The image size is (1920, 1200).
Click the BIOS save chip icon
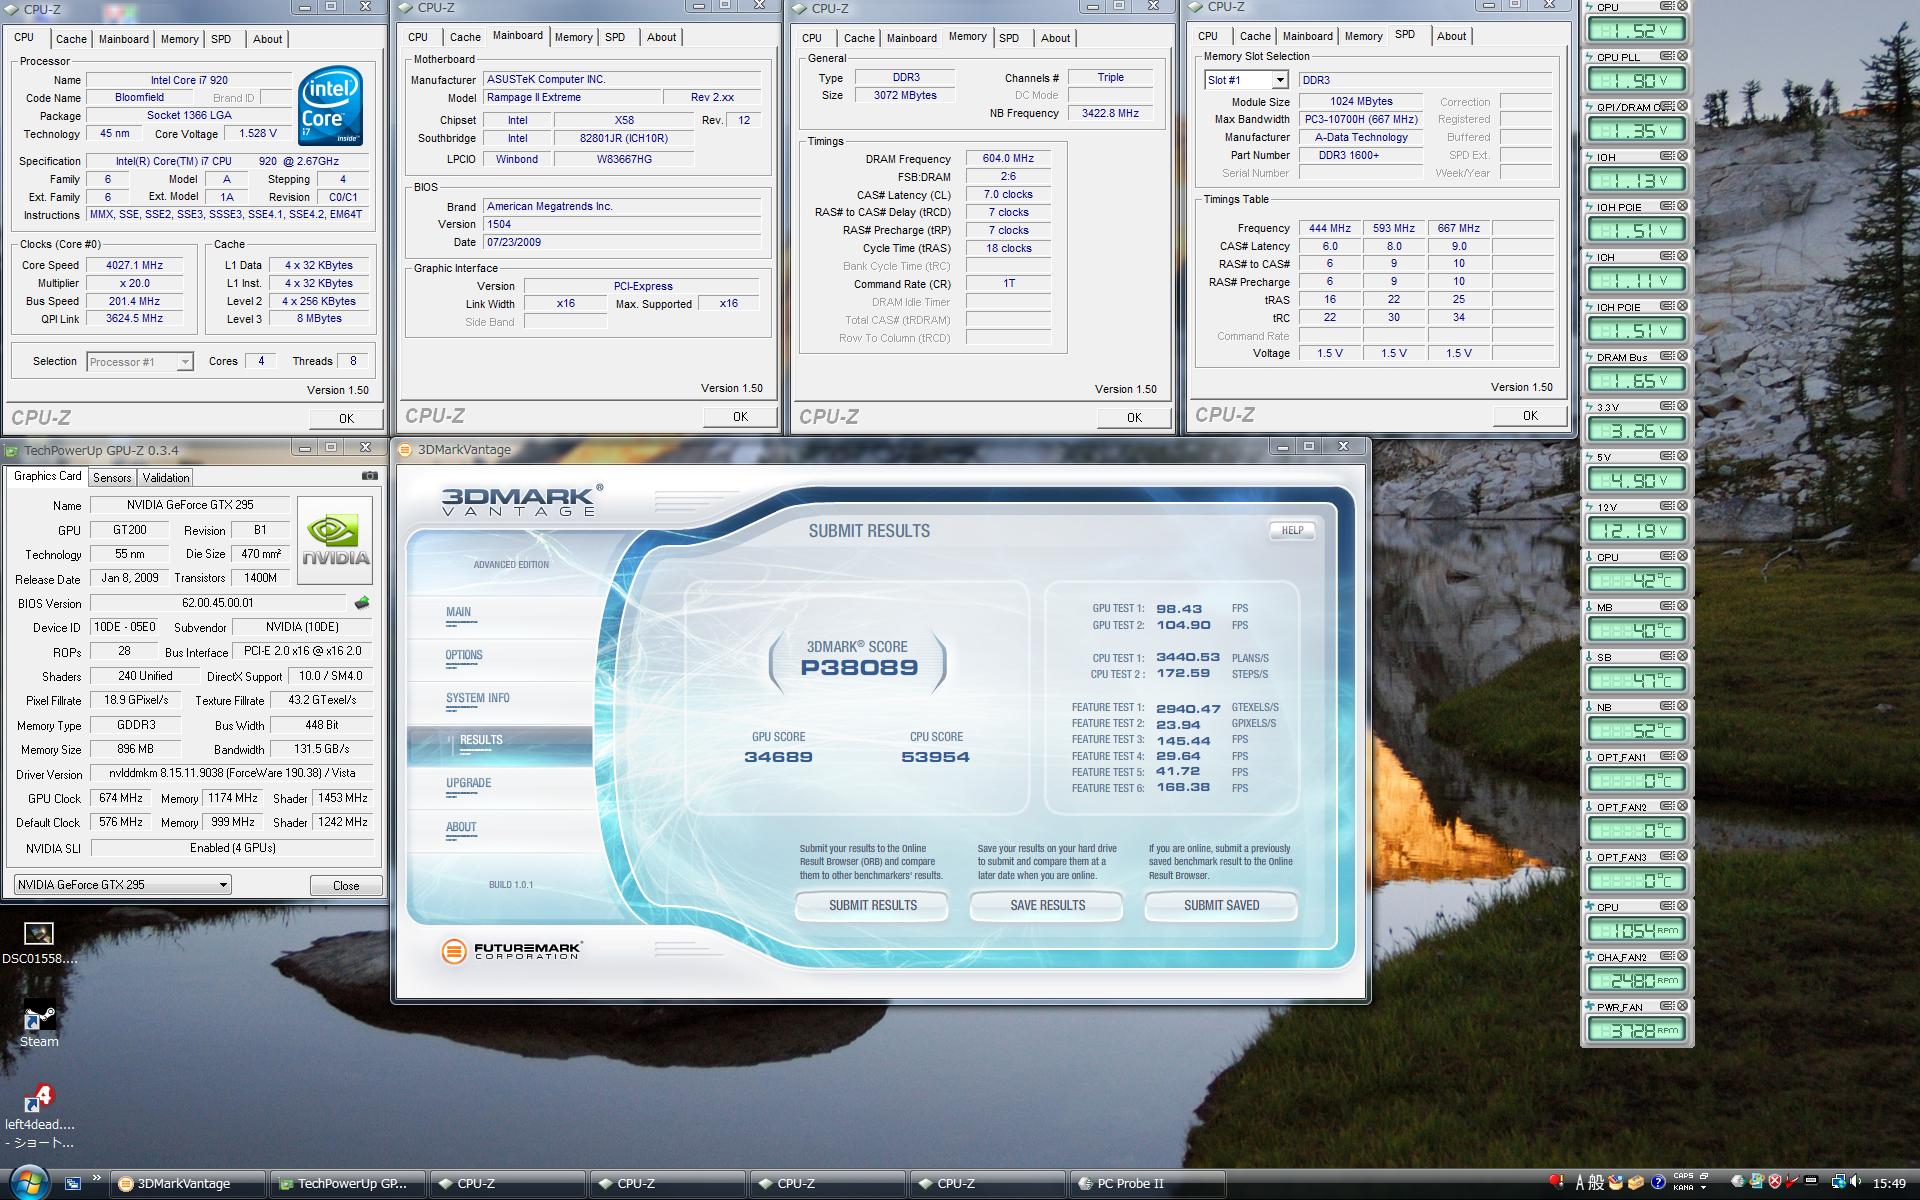pyautogui.click(x=362, y=603)
